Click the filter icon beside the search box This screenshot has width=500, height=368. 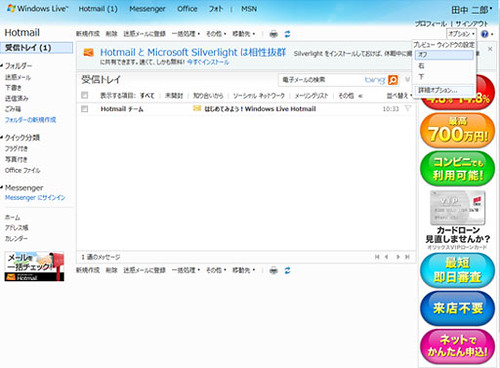click(407, 79)
